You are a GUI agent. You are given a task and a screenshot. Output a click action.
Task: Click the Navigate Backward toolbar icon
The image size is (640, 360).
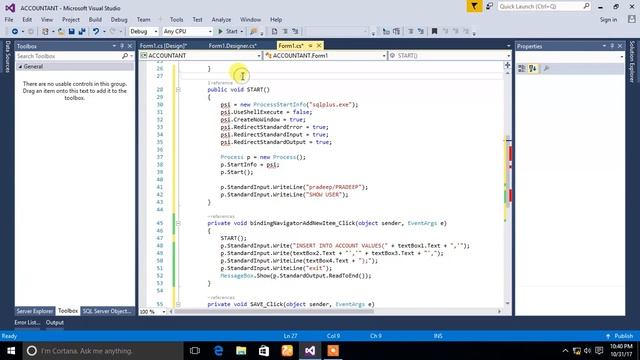coord(15,31)
